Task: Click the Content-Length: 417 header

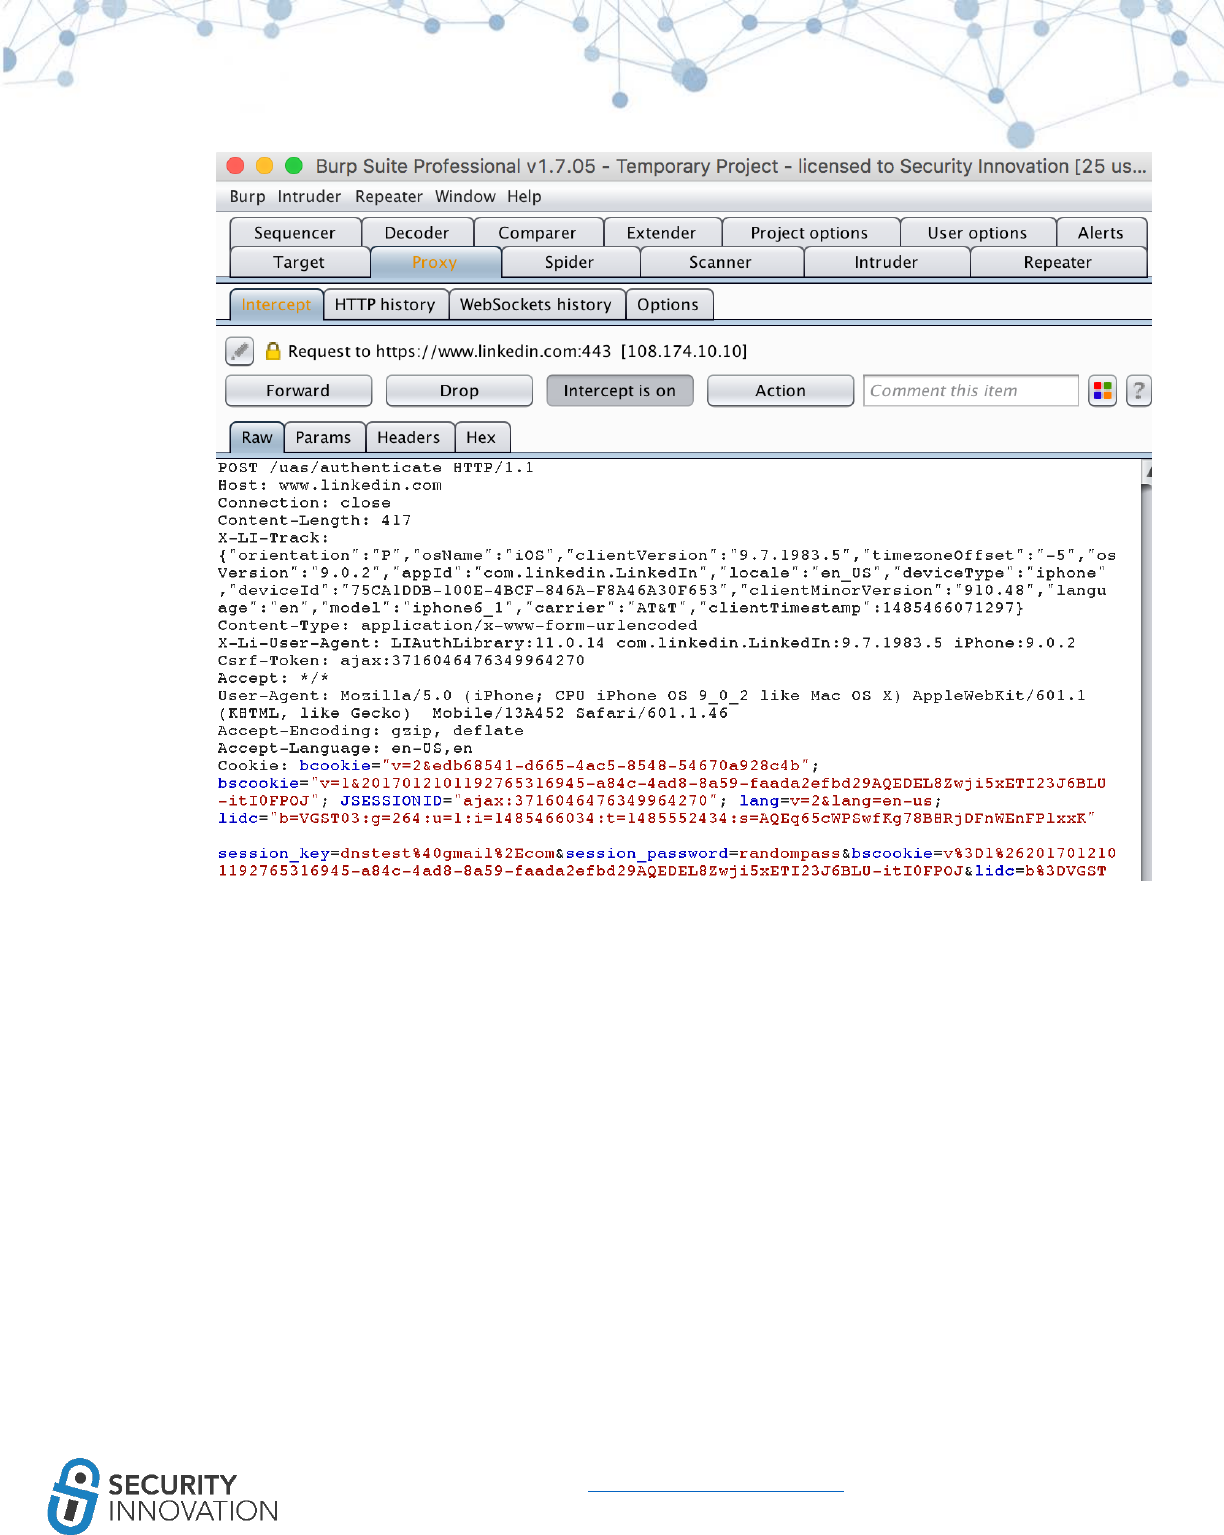Action: pyautogui.click(x=314, y=520)
